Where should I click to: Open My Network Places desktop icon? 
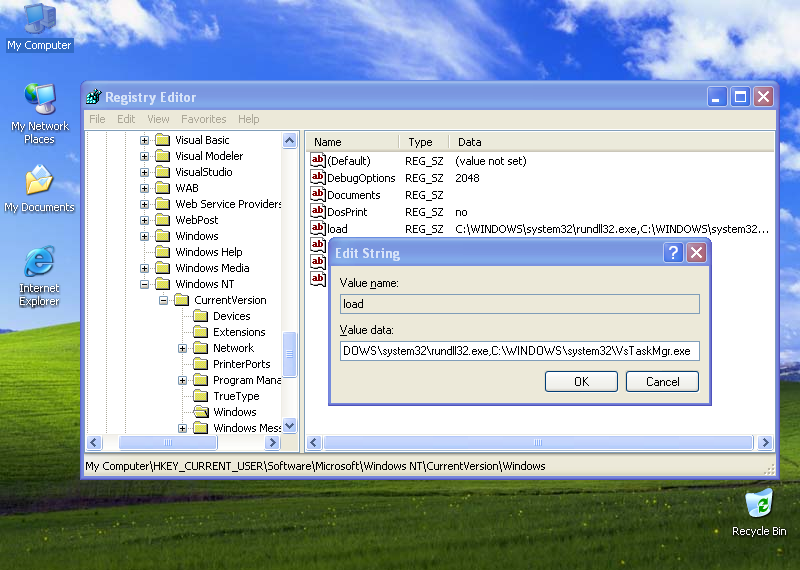[40, 113]
